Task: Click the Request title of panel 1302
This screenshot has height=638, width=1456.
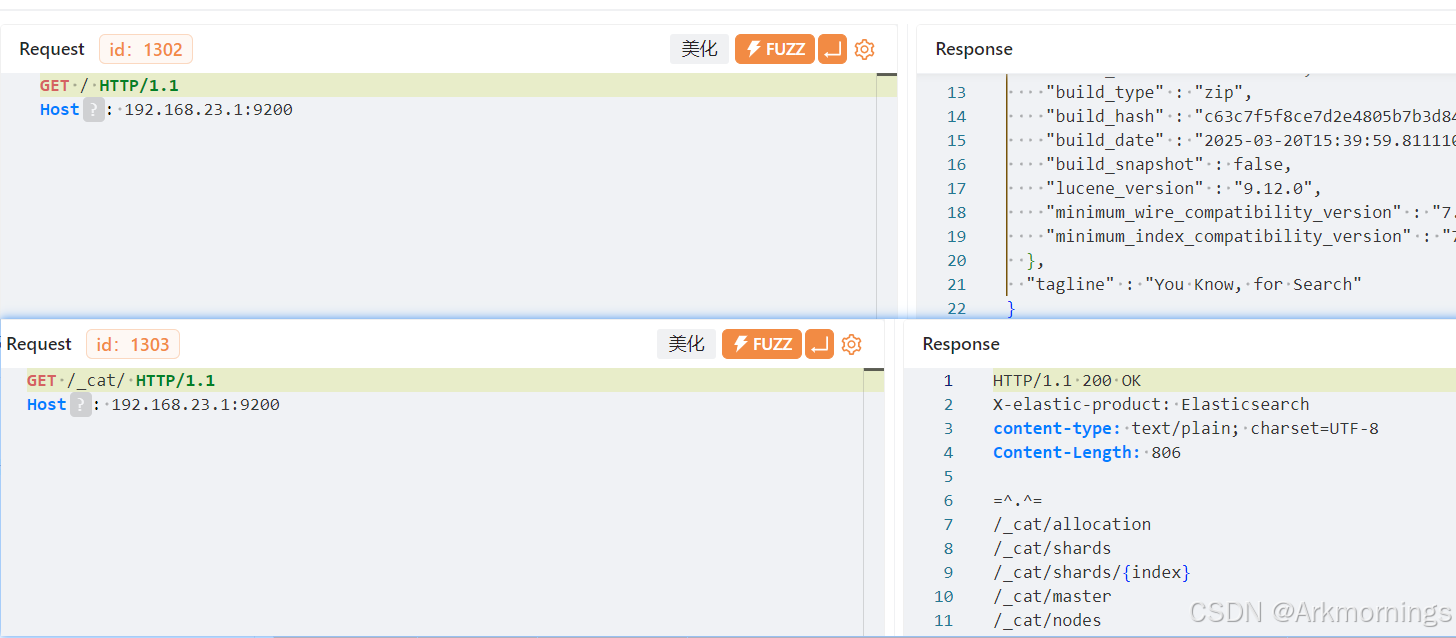Action: coord(52,49)
